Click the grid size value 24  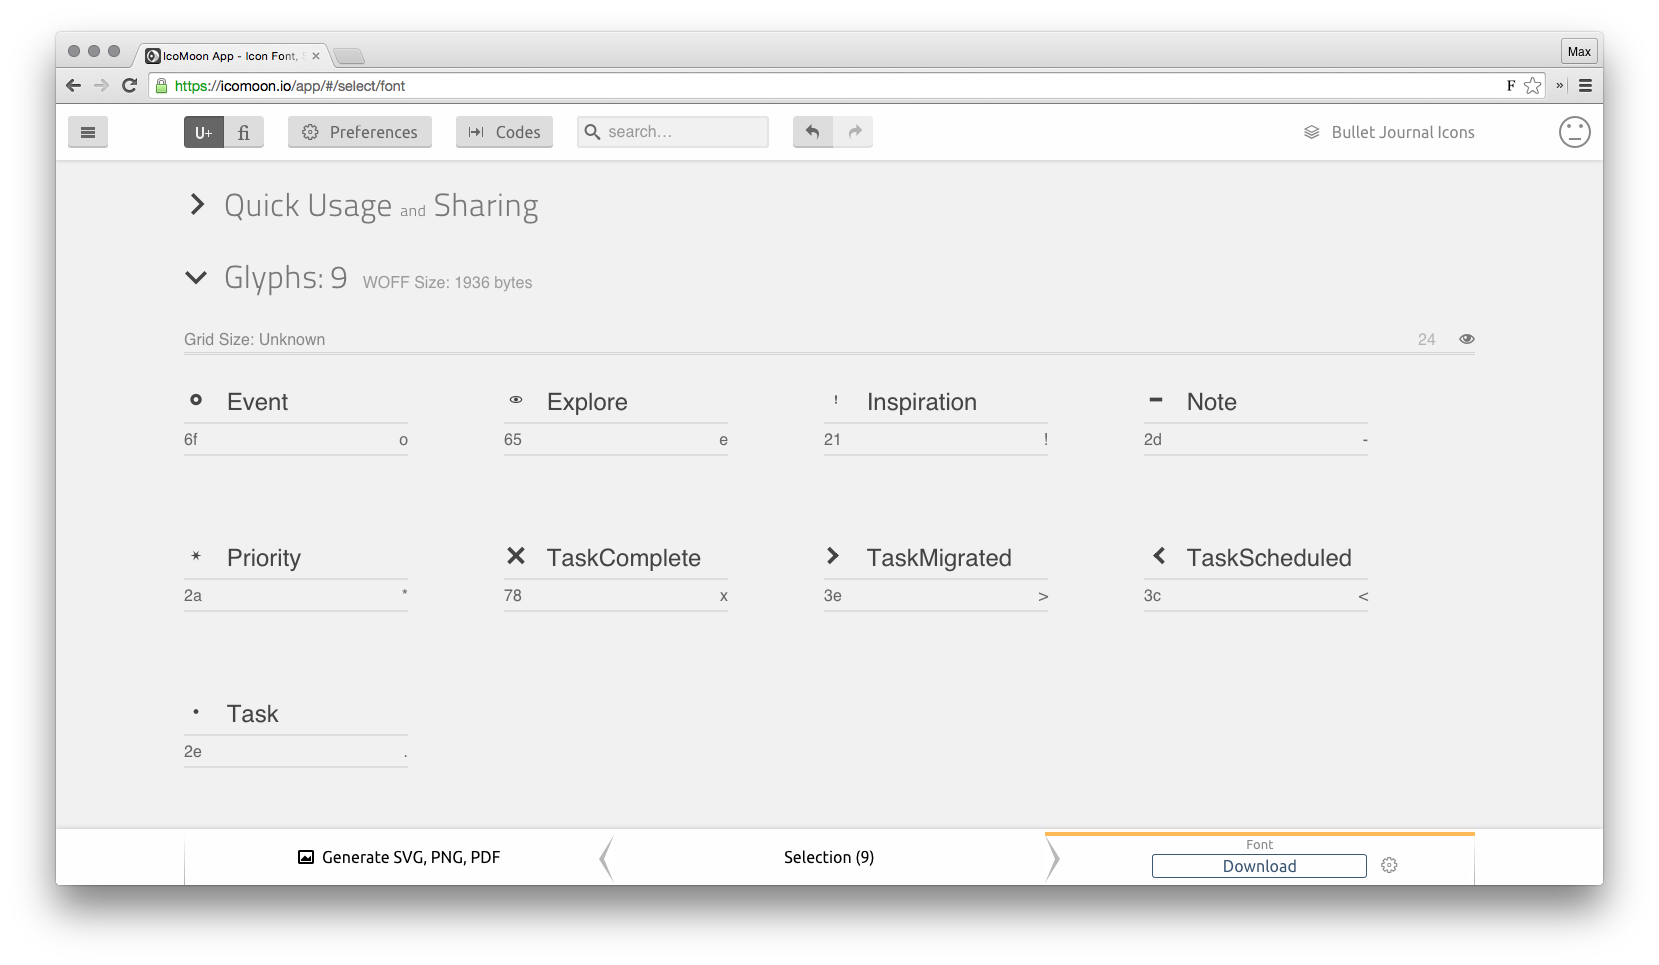(1427, 340)
